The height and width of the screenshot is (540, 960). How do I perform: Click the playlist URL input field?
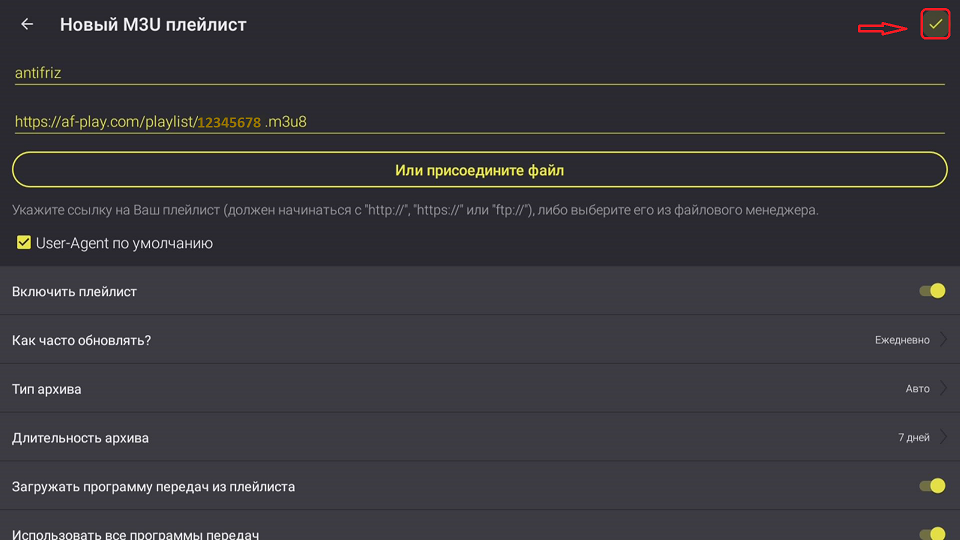click(478, 122)
